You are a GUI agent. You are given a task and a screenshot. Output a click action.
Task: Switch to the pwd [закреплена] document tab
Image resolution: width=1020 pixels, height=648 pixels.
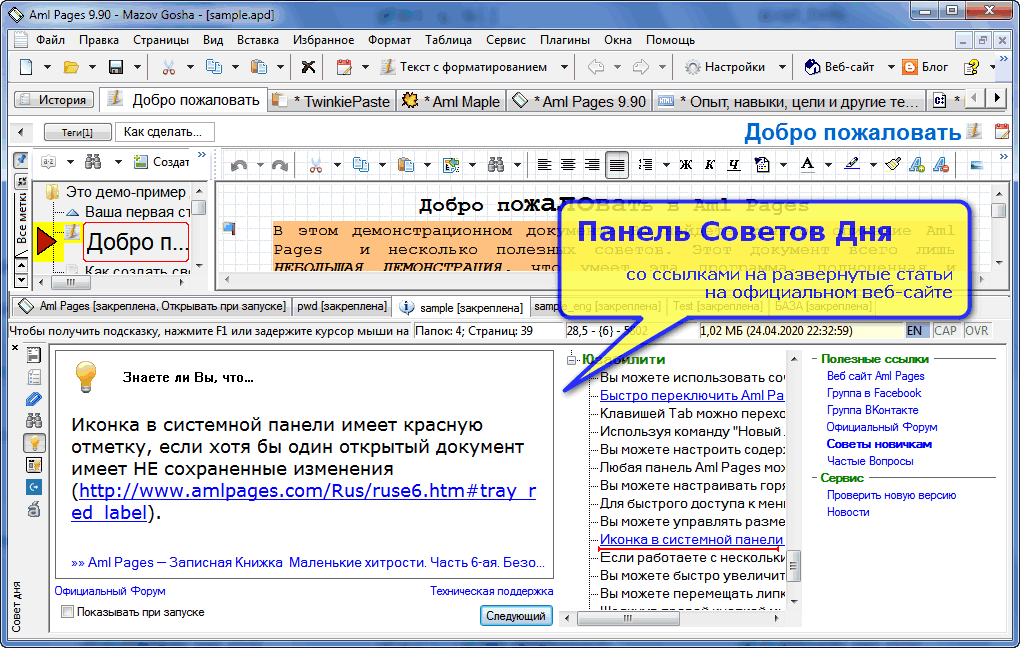tap(342, 306)
